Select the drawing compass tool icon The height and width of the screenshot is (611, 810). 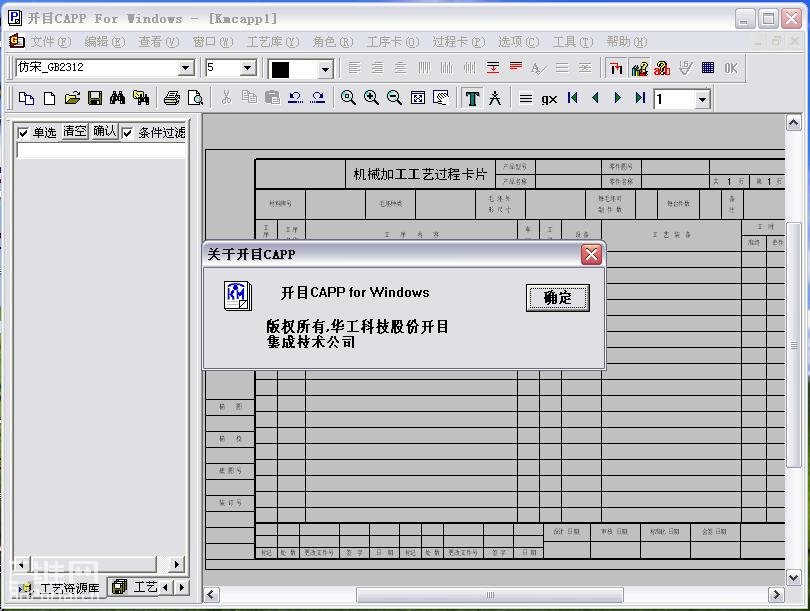click(x=495, y=98)
